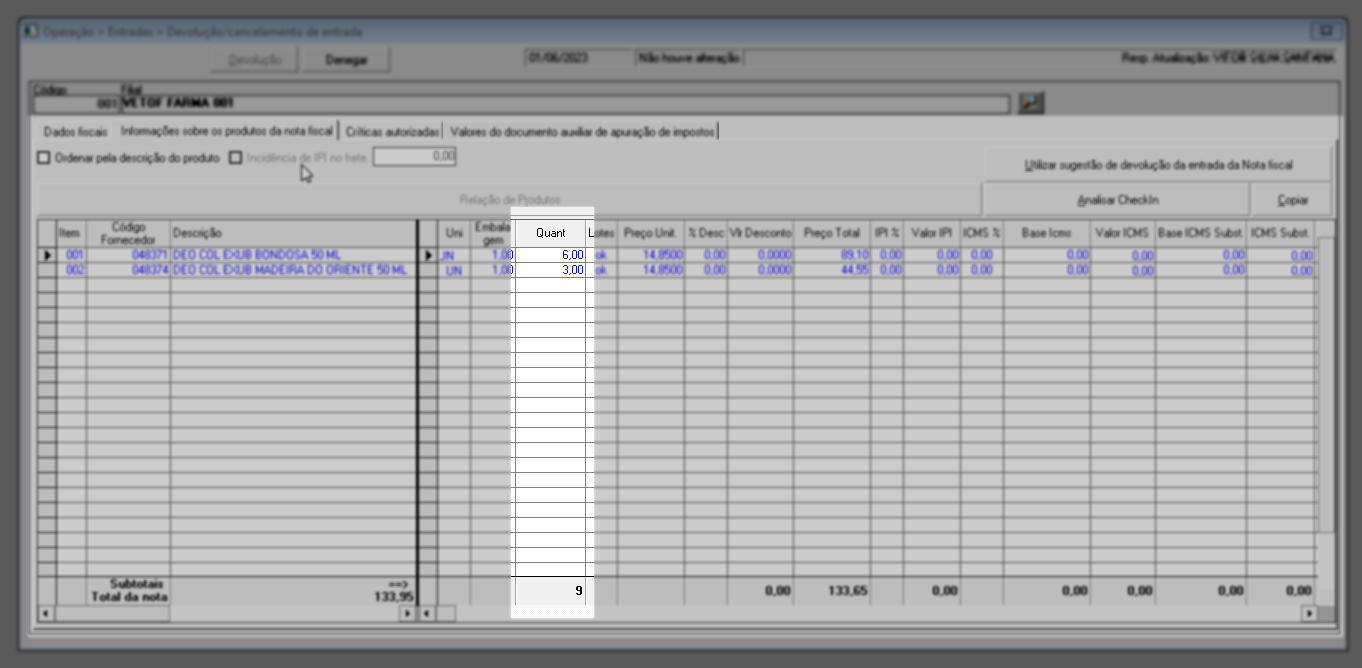Click item number 001 cell
Image resolution: width=1362 pixels, height=668 pixels.
point(72,256)
